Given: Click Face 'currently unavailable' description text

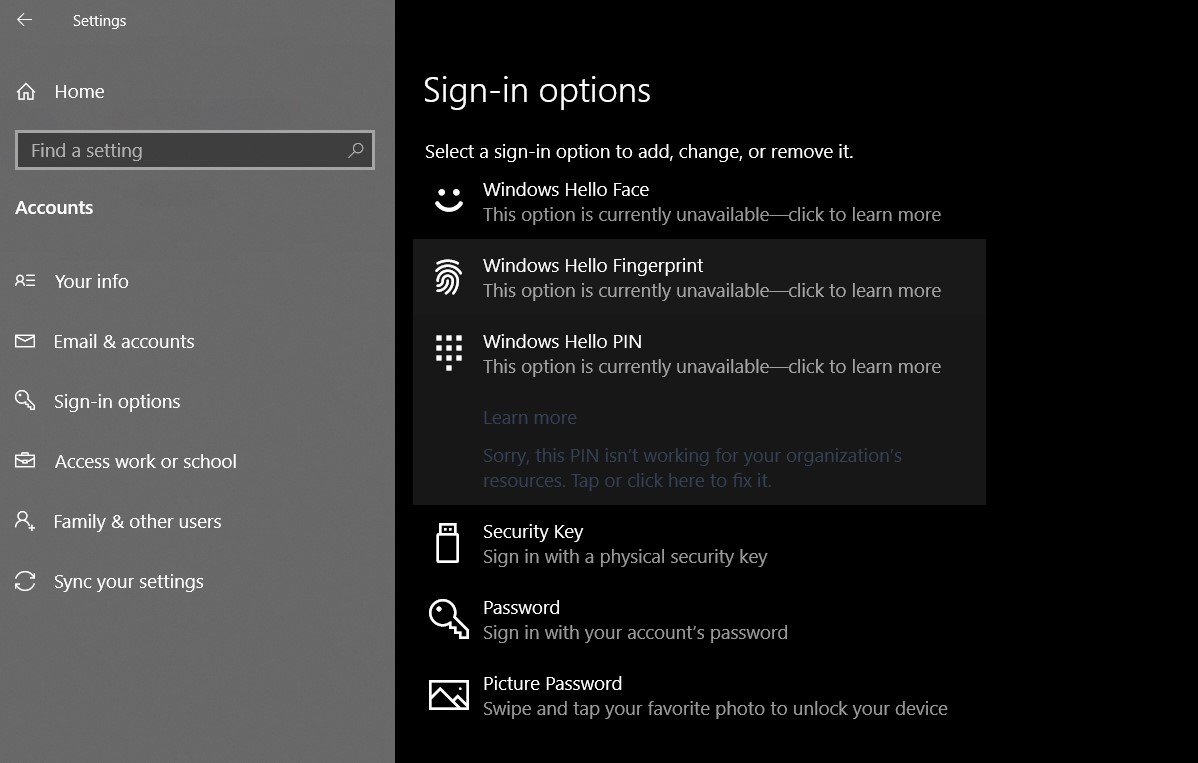Looking at the screenshot, I should pyautogui.click(x=712, y=215).
